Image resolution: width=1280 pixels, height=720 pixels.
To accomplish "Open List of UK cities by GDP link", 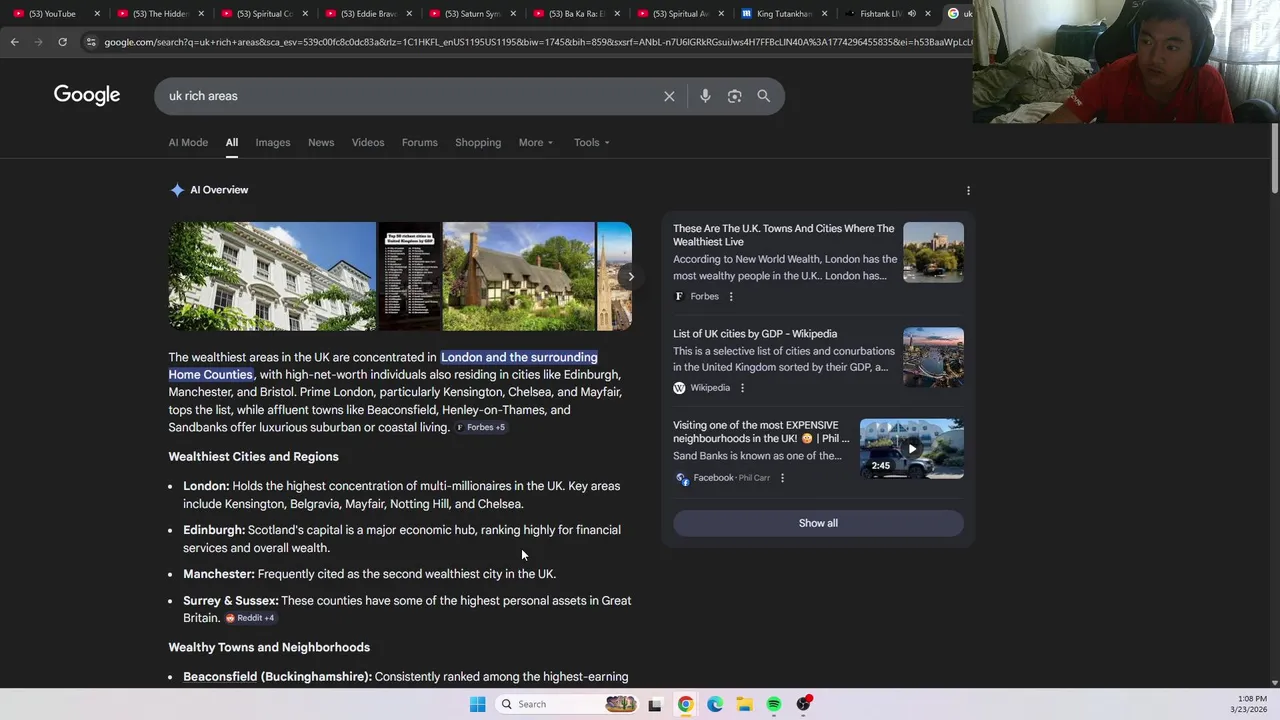I will 755,334.
